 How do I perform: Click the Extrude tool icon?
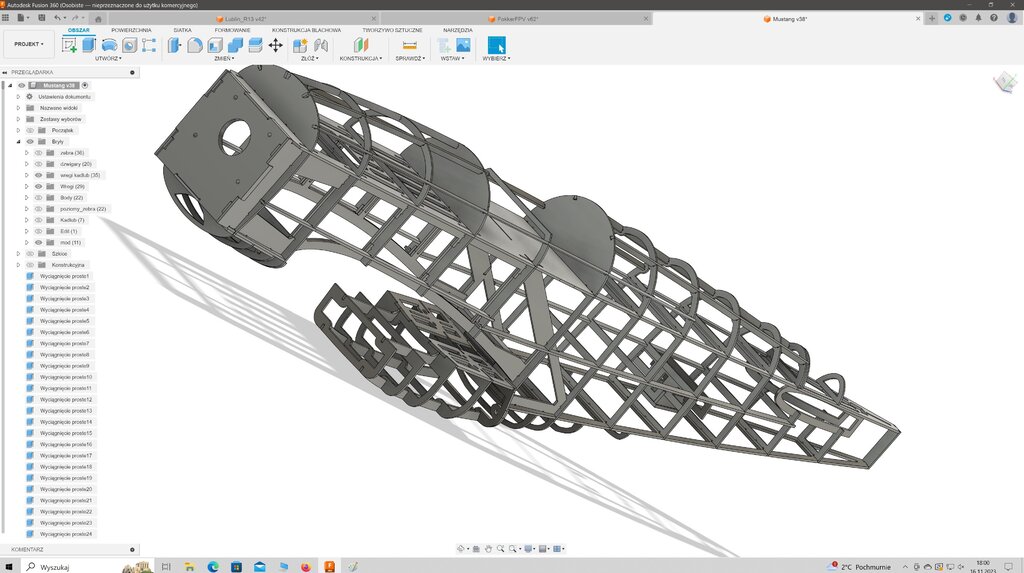point(89,45)
